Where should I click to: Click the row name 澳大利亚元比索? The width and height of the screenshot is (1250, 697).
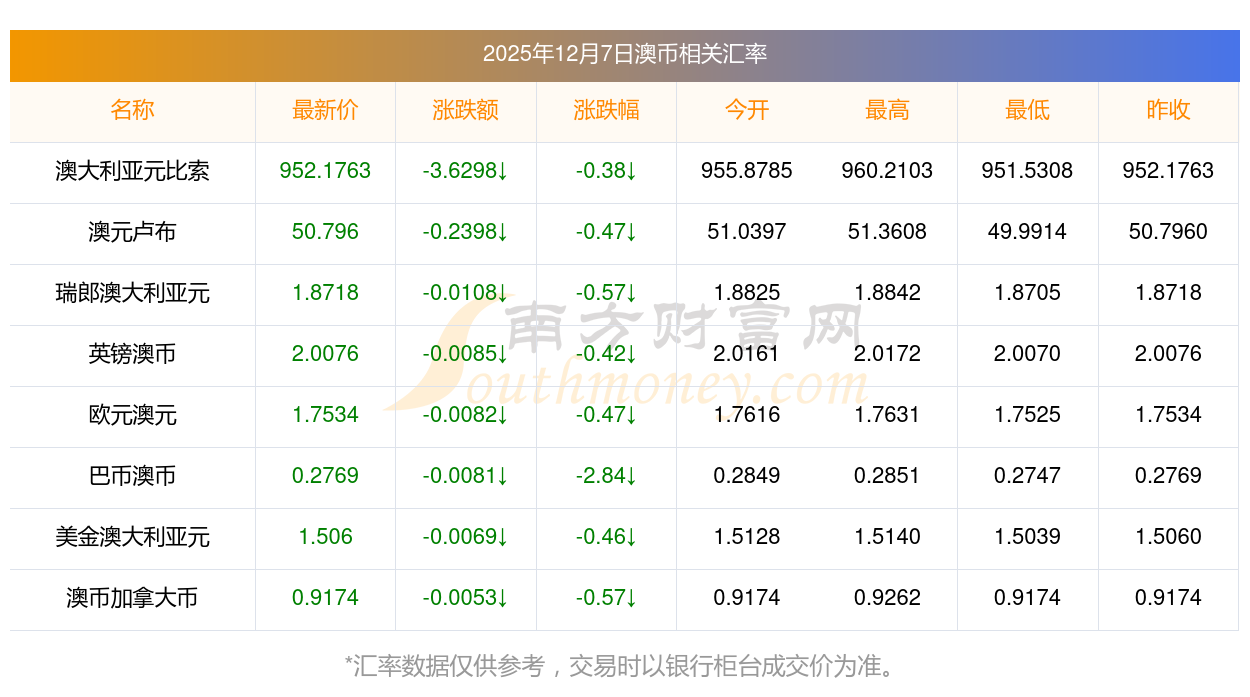(x=133, y=171)
